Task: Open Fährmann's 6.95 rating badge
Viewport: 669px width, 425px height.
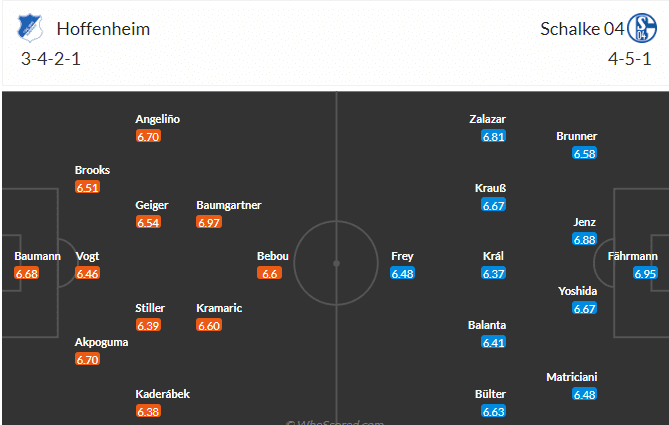Action: [645, 273]
